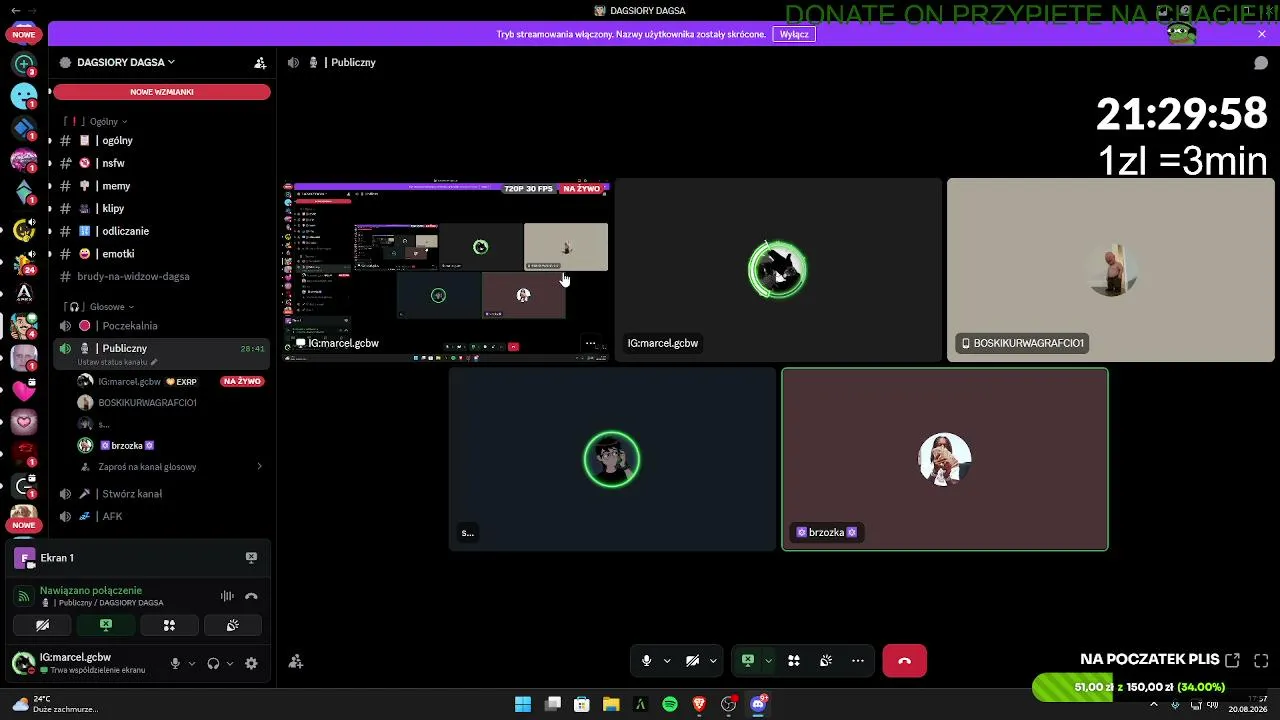Open the Stwórz kanał voice channel
Viewport: 1280px width, 720px height.
(162, 494)
